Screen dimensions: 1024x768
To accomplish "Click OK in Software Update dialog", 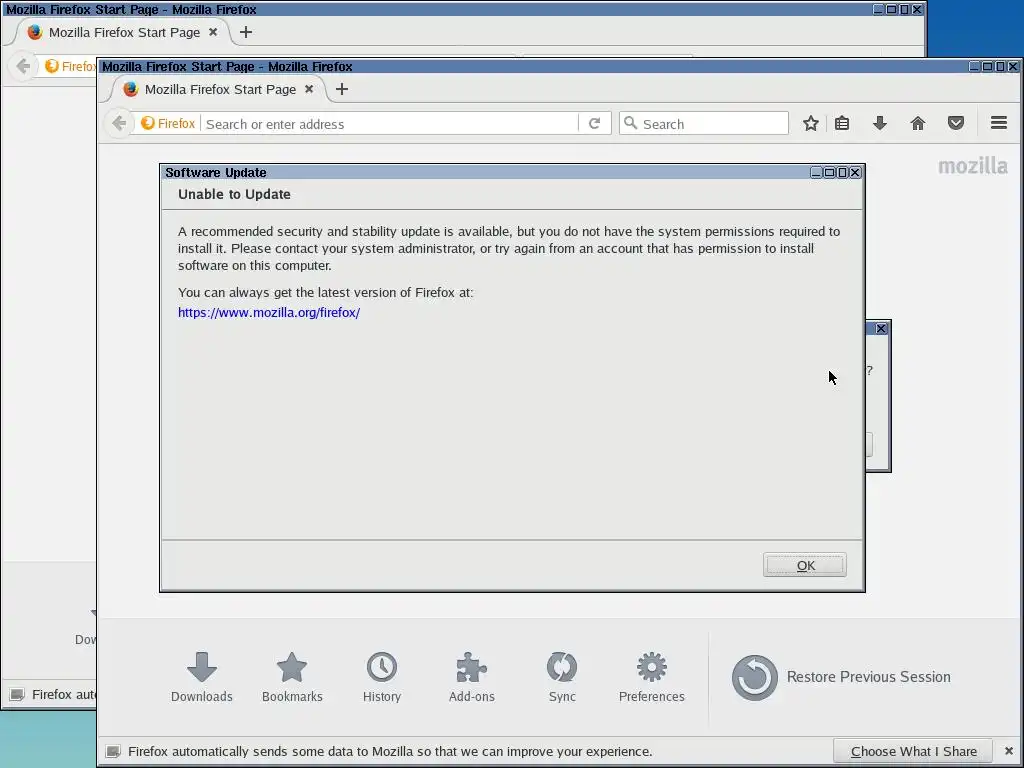I will point(805,565).
